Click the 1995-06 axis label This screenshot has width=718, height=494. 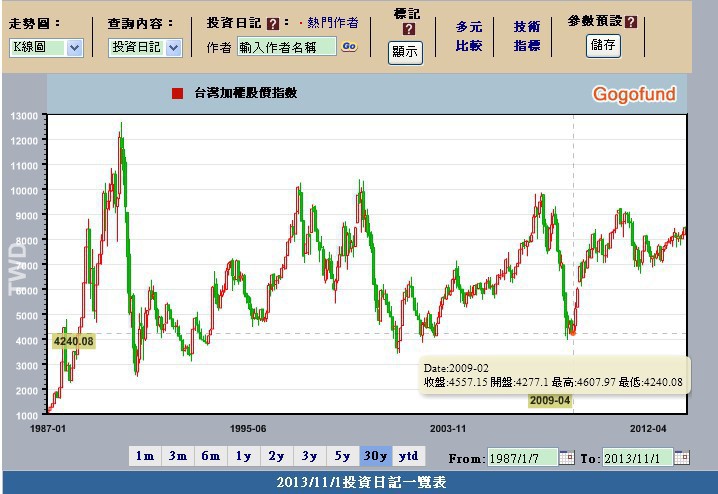[x=248, y=429]
